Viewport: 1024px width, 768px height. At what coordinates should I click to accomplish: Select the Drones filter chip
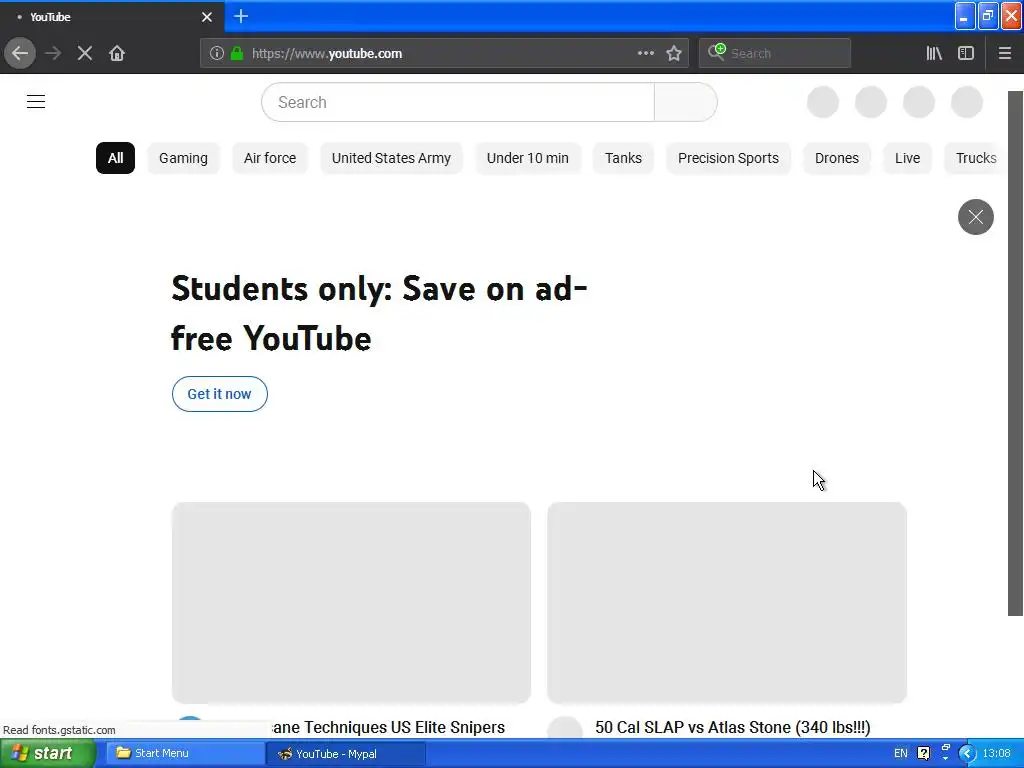point(837,158)
